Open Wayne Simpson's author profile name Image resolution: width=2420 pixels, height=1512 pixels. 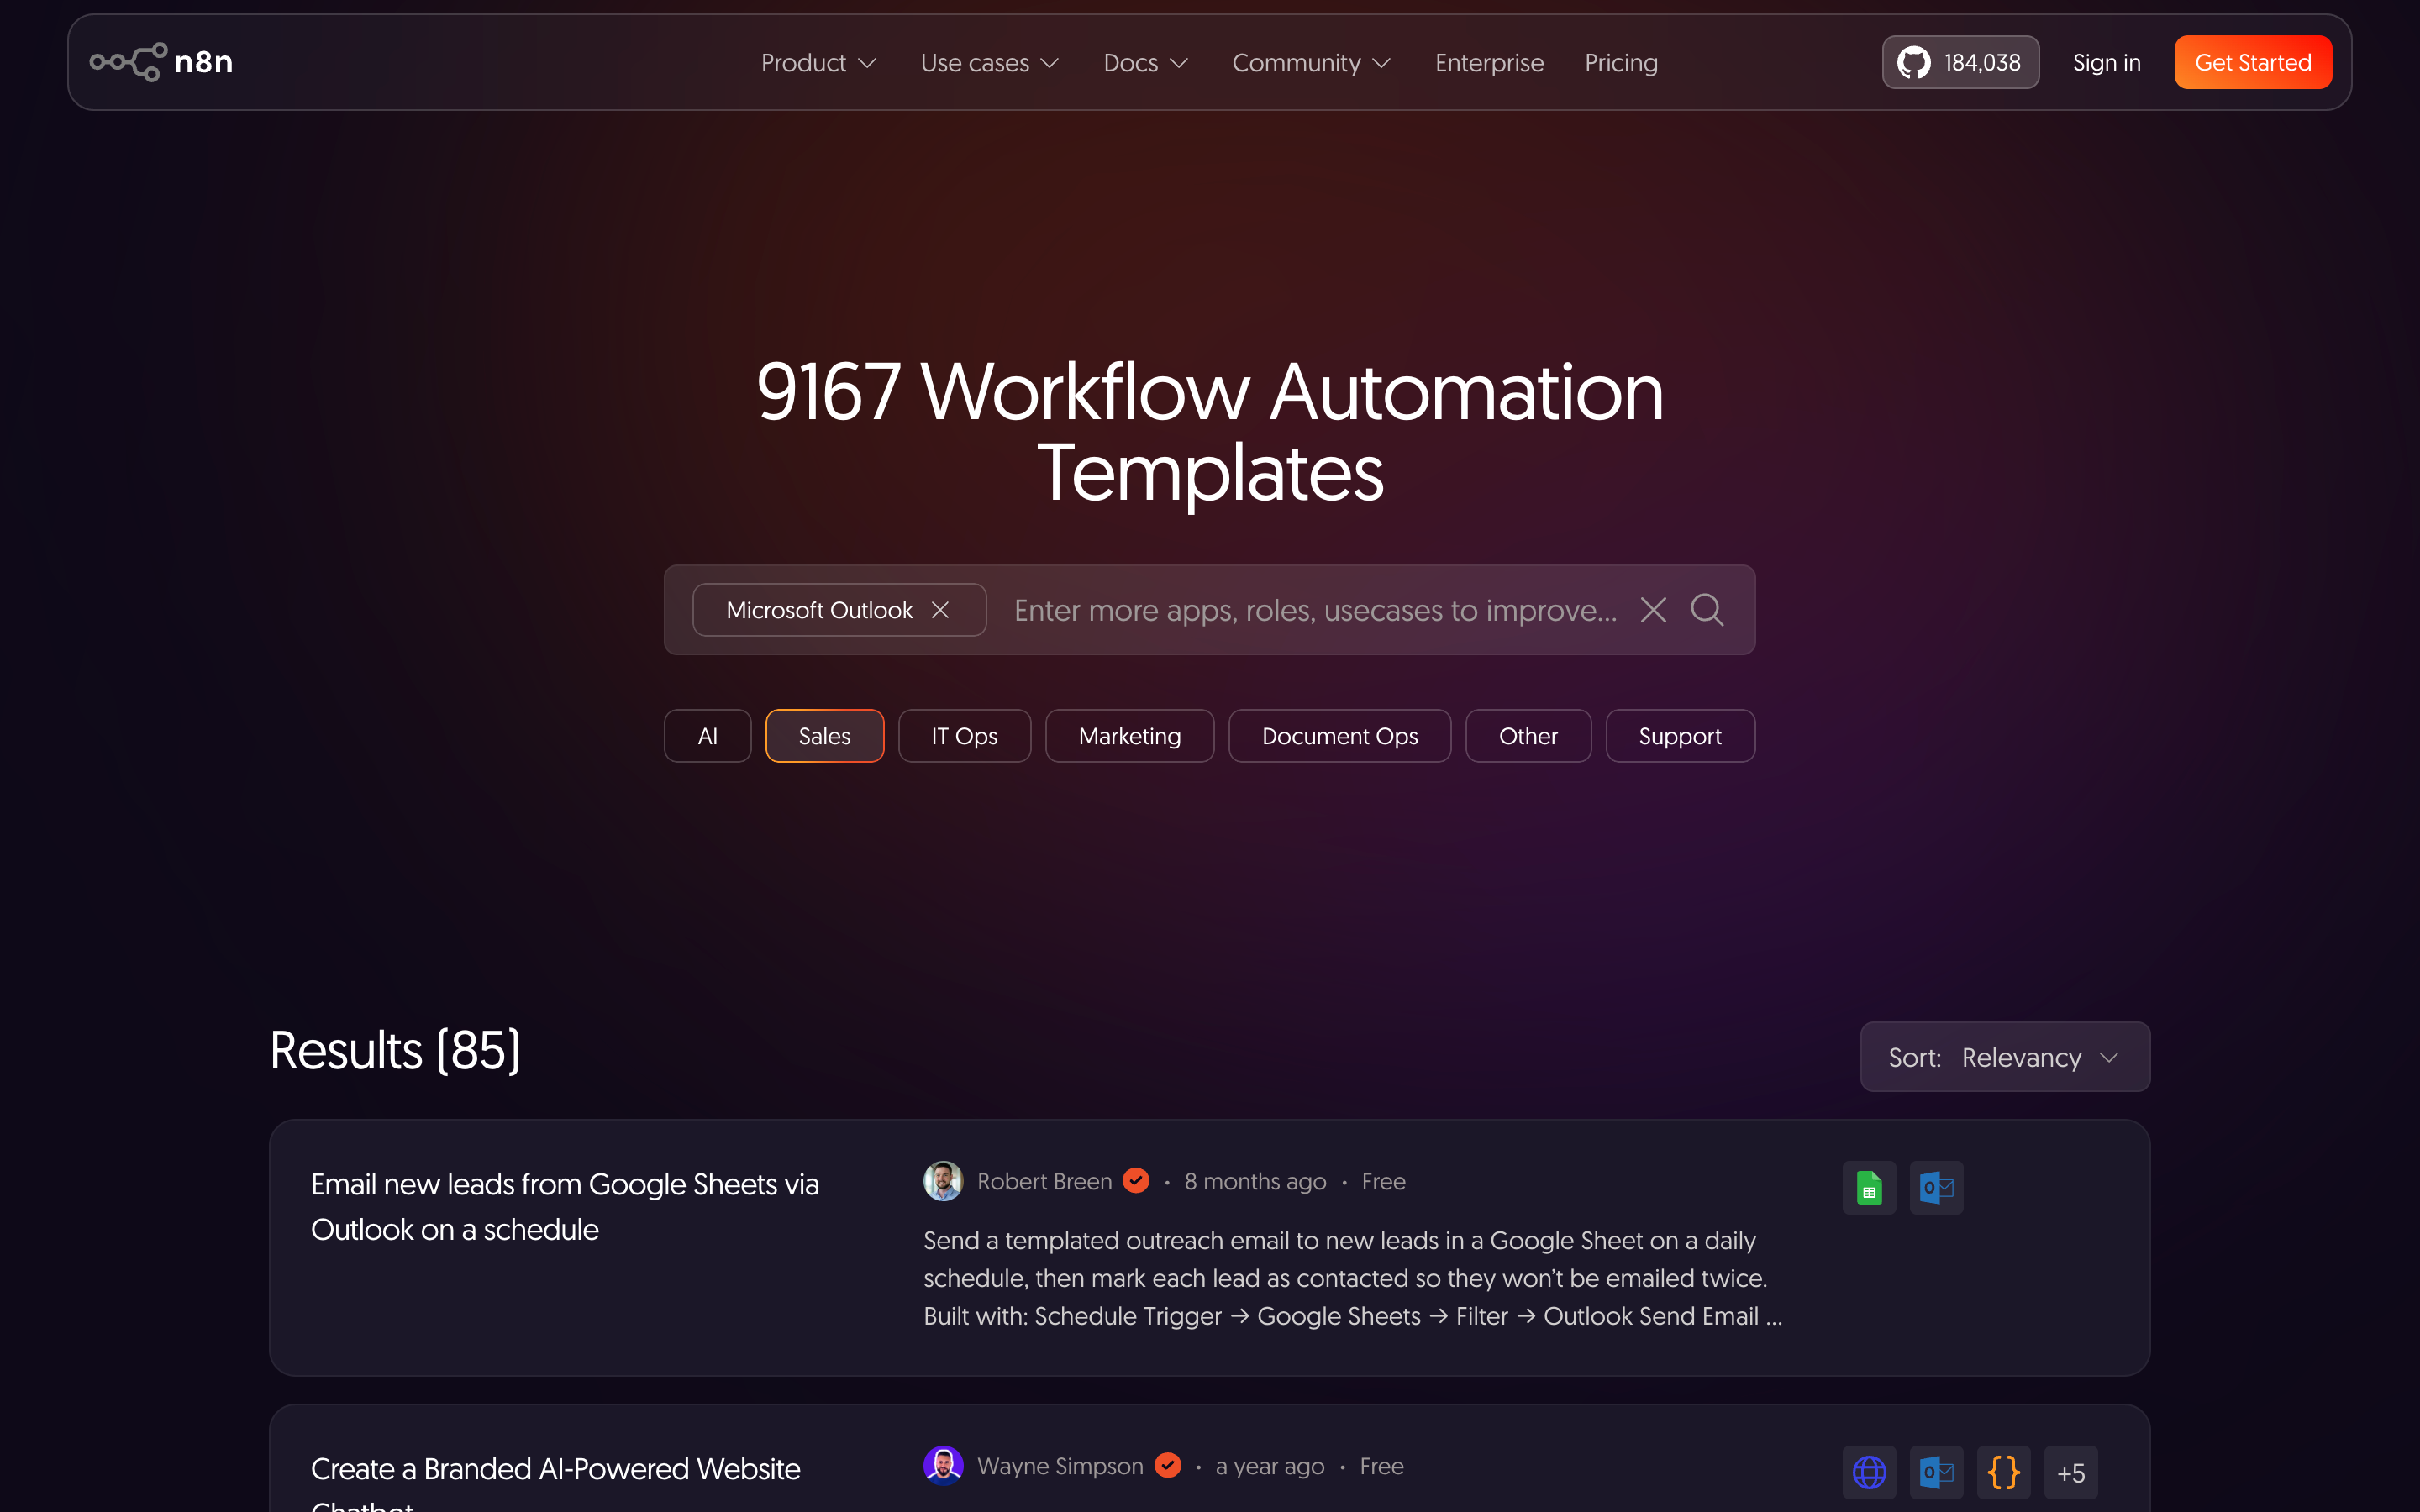point(1060,1466)
